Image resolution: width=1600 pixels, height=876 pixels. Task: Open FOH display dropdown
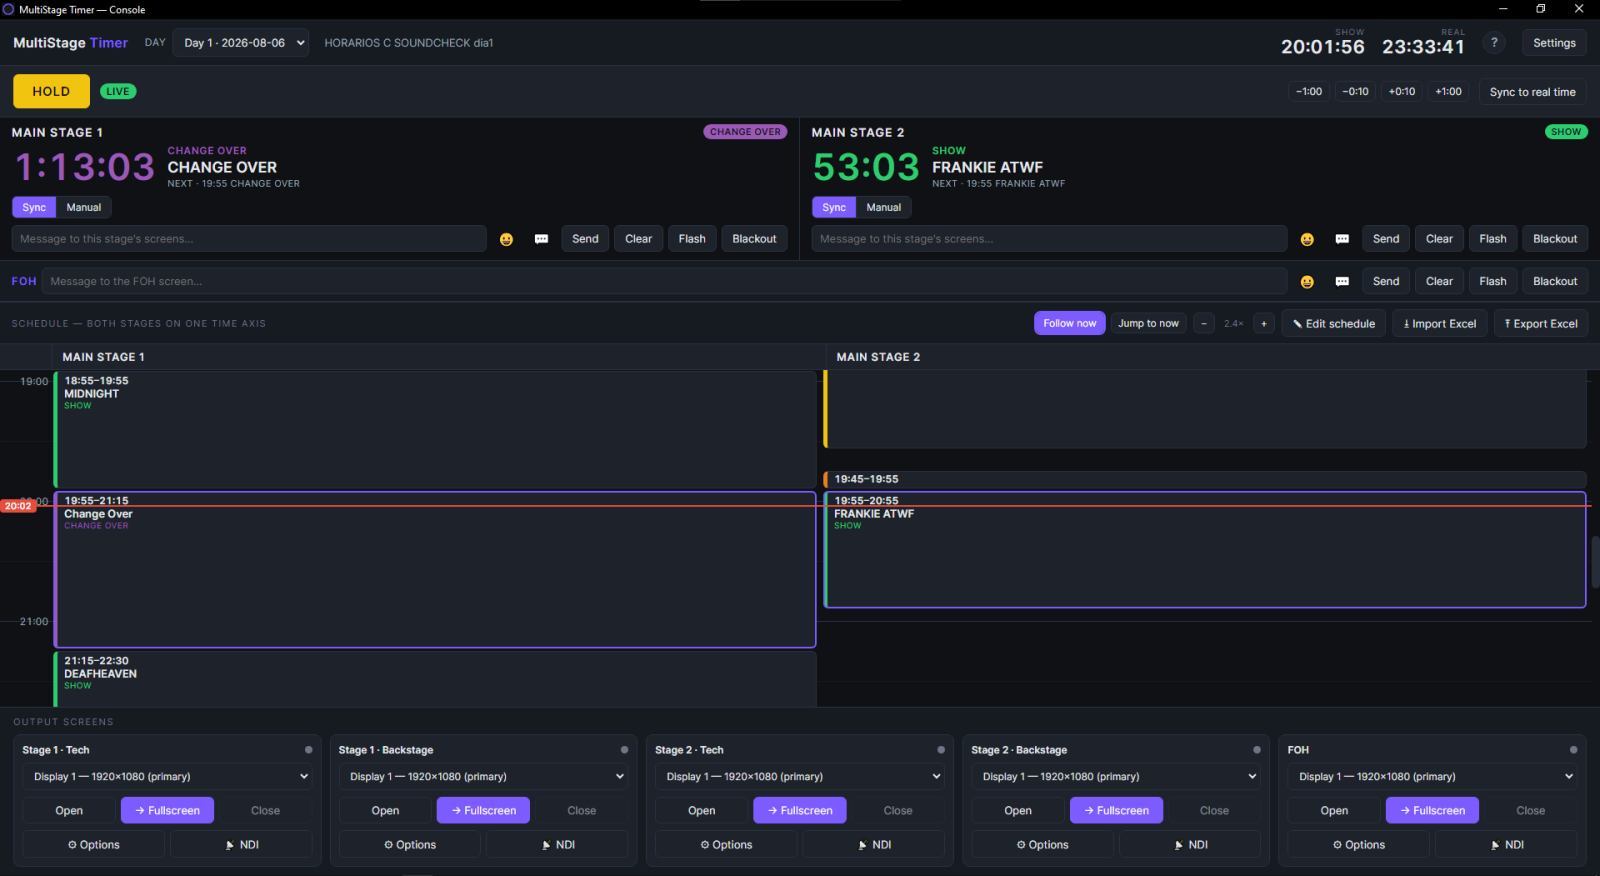tap(1432, 777)
